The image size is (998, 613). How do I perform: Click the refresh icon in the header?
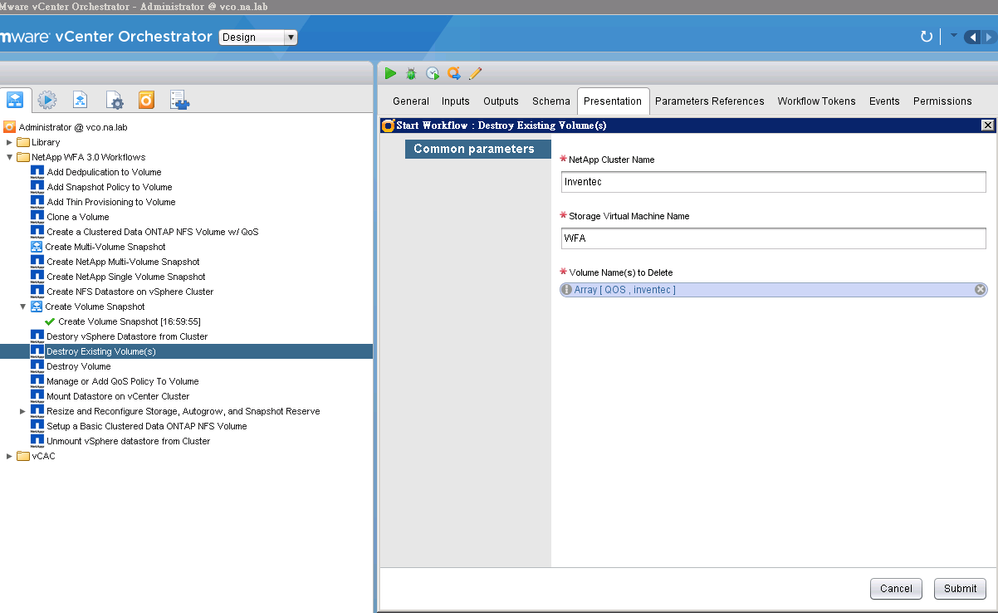pyautogui.click(x=926, y=37)
